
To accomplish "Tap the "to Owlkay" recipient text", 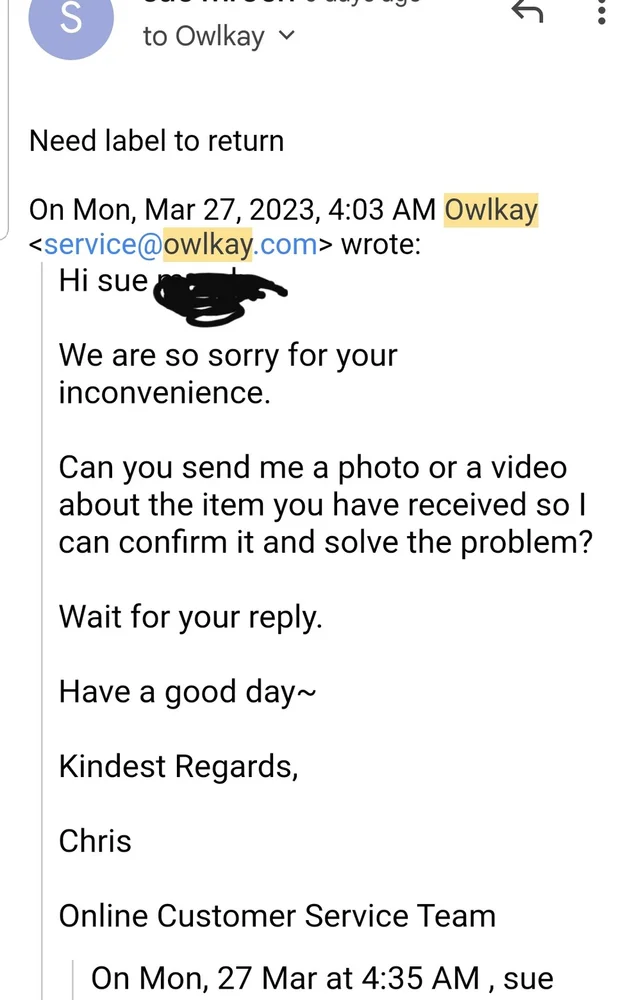I will point(203,37).
